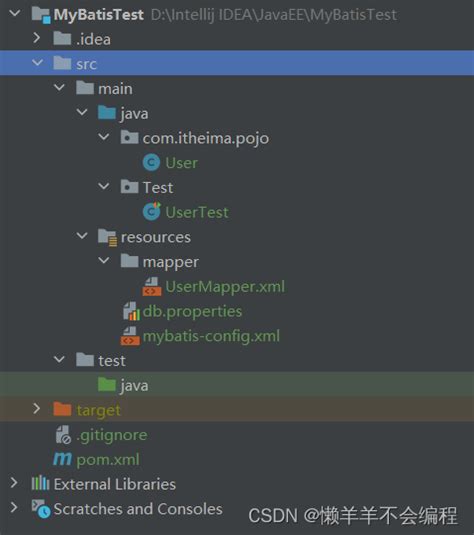Click the External Libraries icon

pyautogui.click(x=41, y=483)
